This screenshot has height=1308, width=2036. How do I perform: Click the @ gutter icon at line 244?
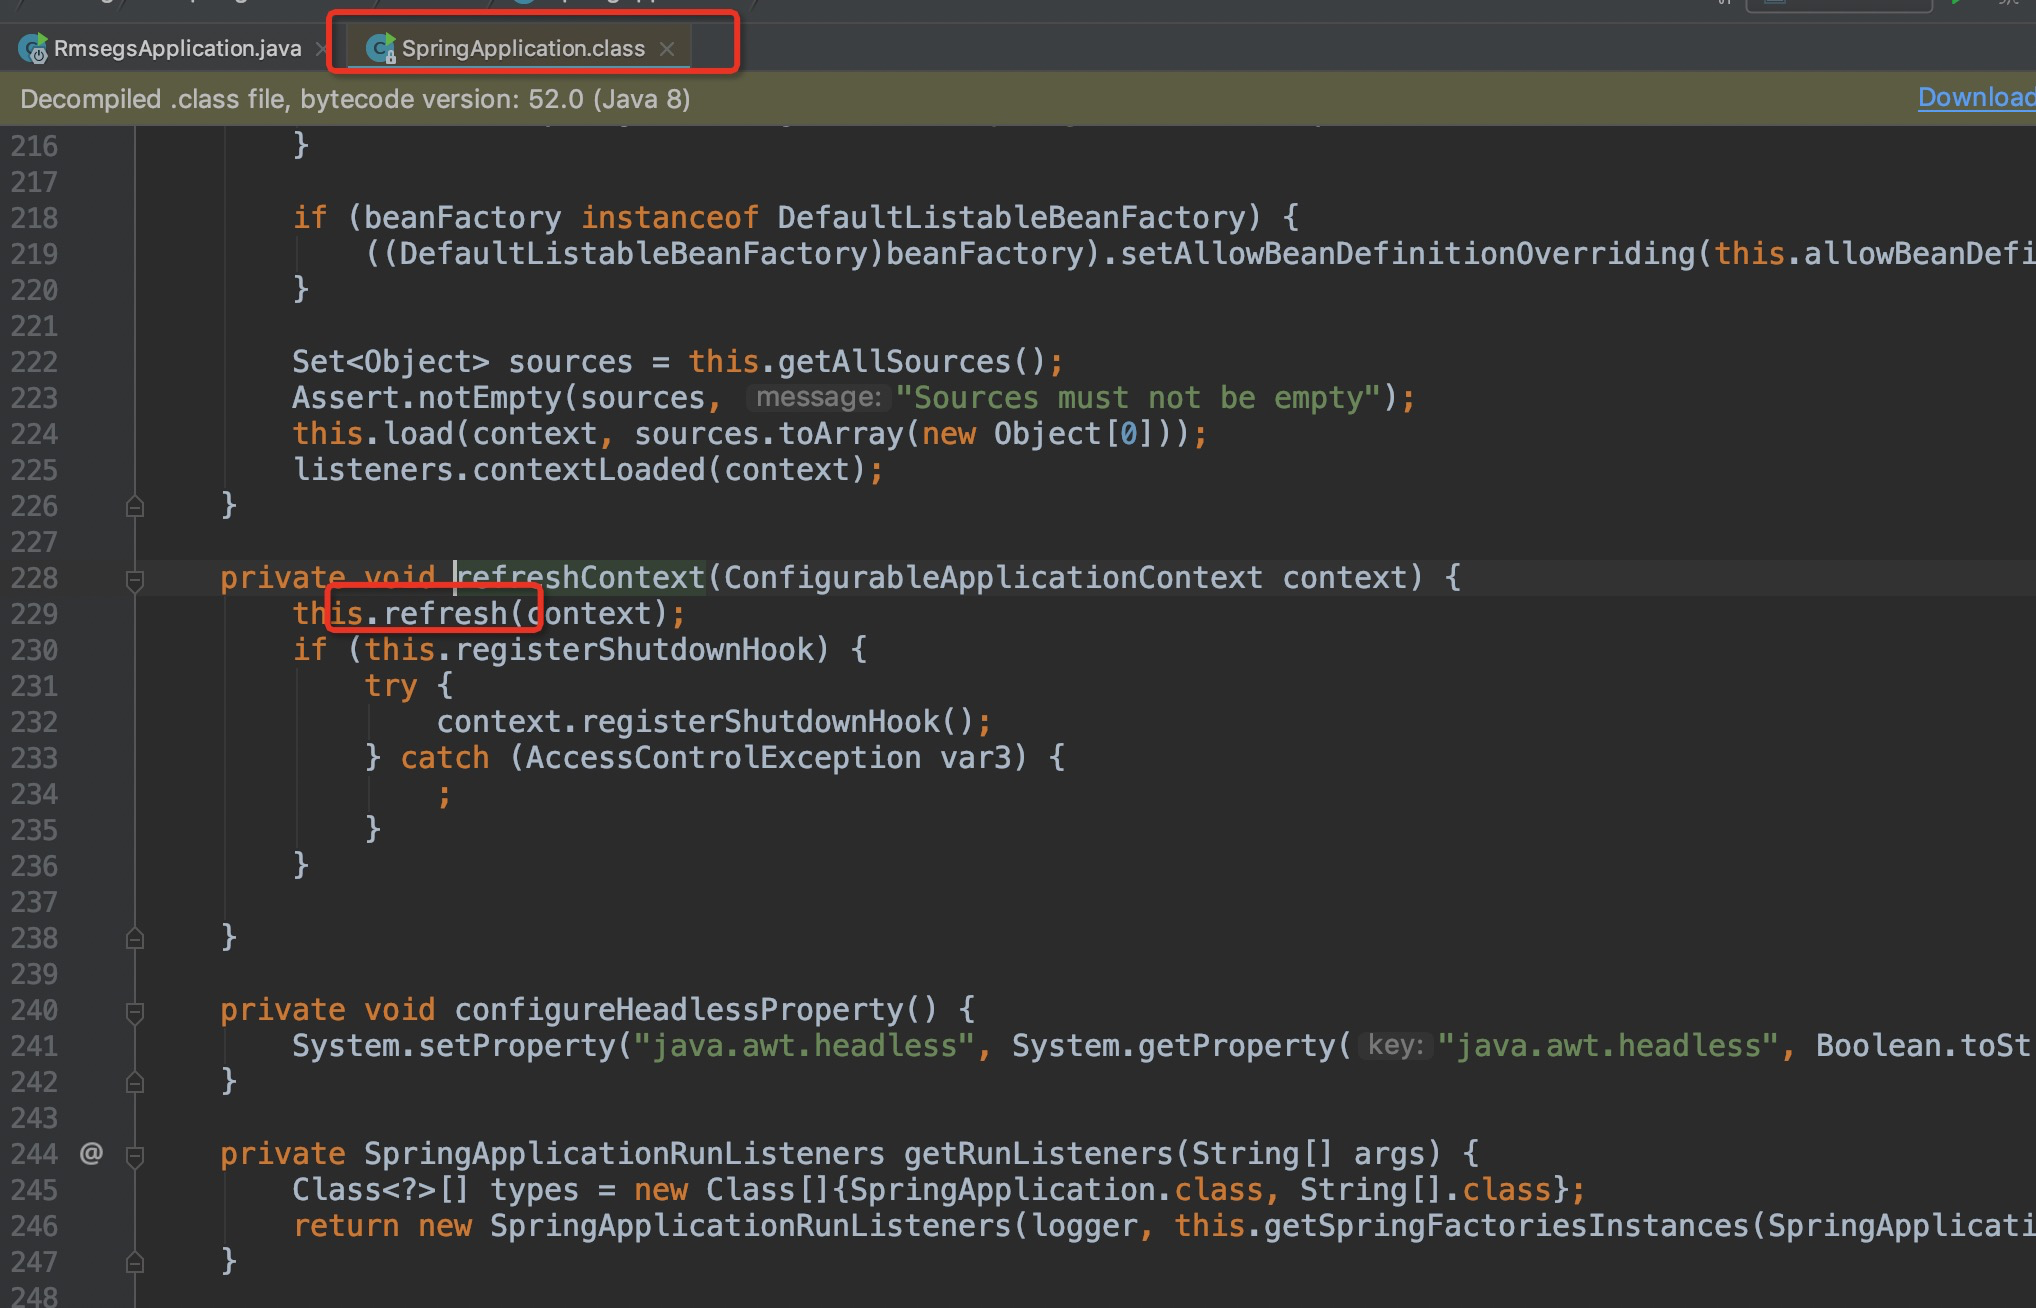(x=91, y=1154)
